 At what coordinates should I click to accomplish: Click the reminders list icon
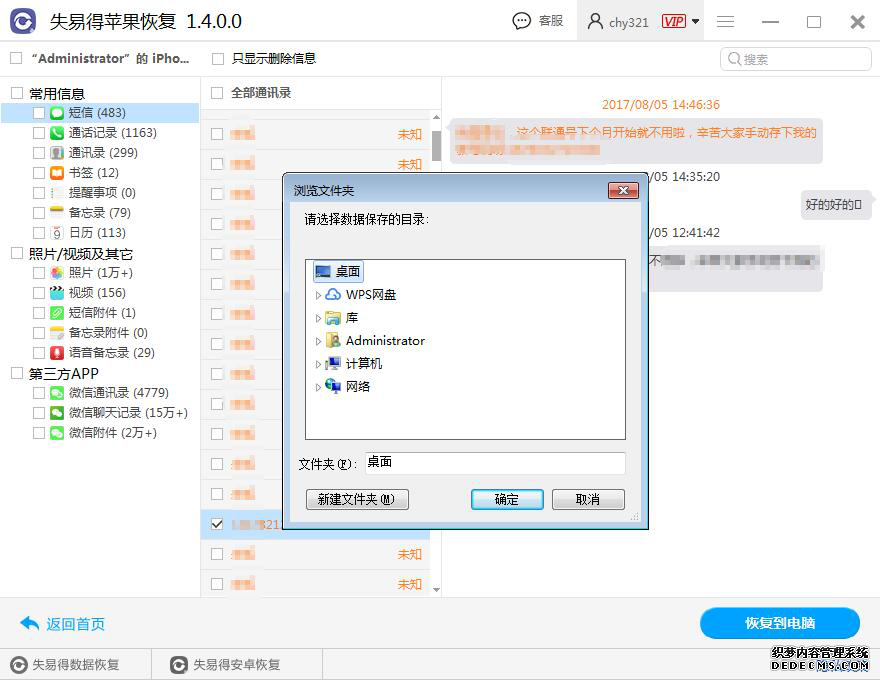pos(57,193)
